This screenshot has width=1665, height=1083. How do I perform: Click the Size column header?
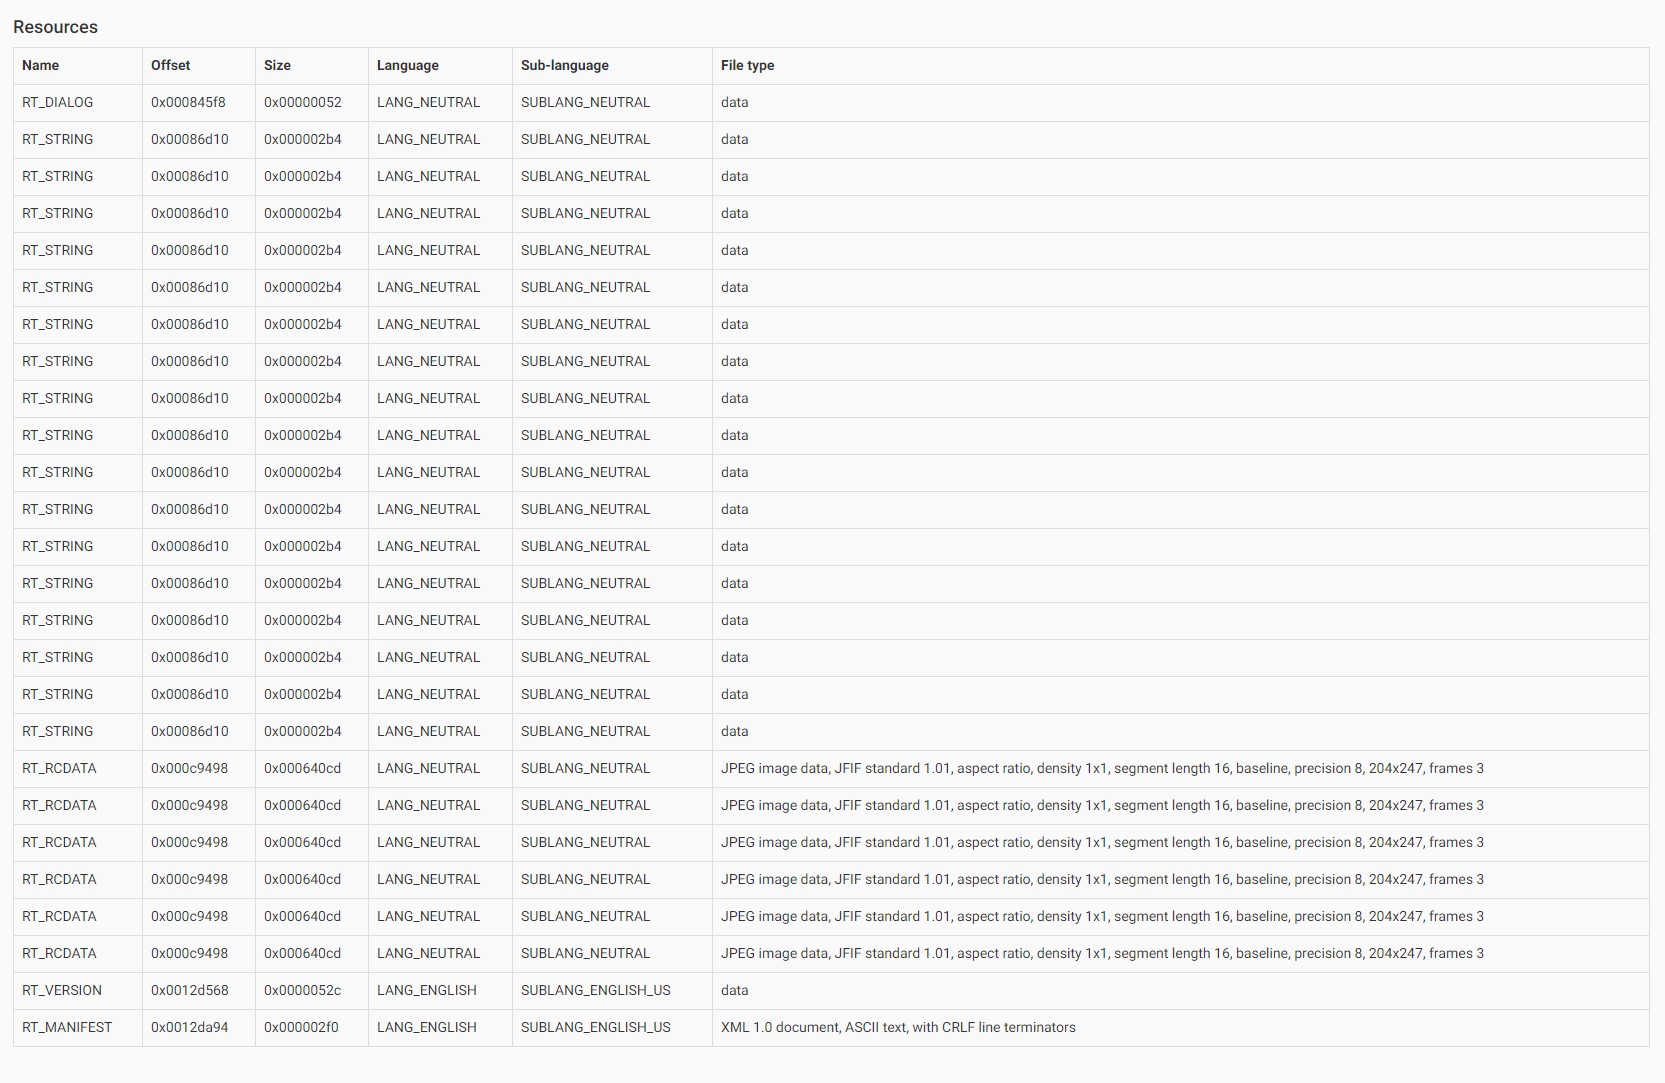click(277, 65)
